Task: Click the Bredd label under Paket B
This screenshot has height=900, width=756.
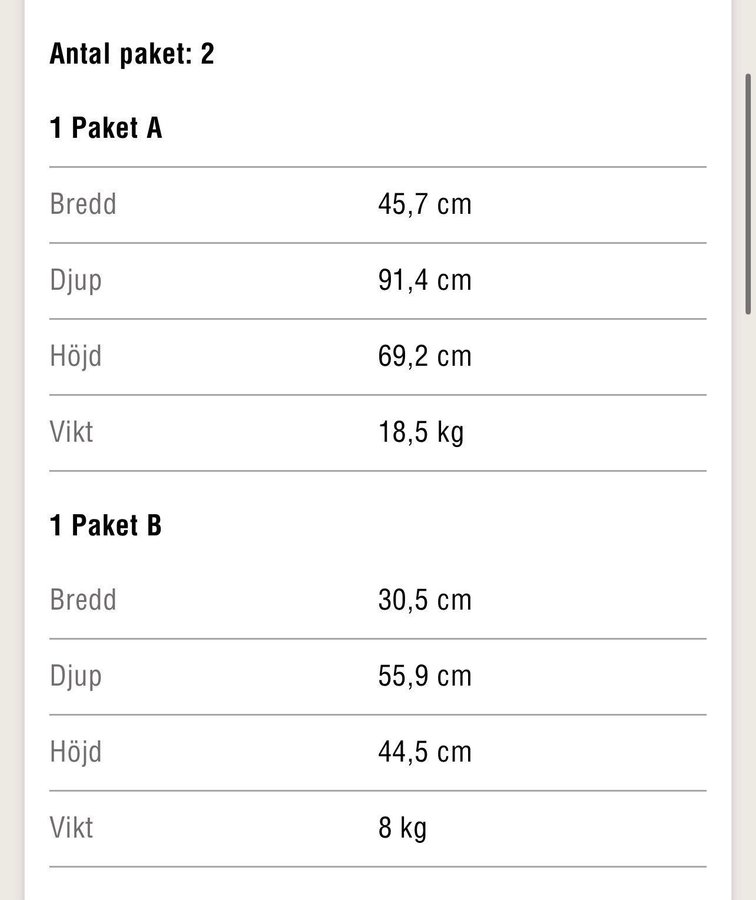Action: point(83,600)
